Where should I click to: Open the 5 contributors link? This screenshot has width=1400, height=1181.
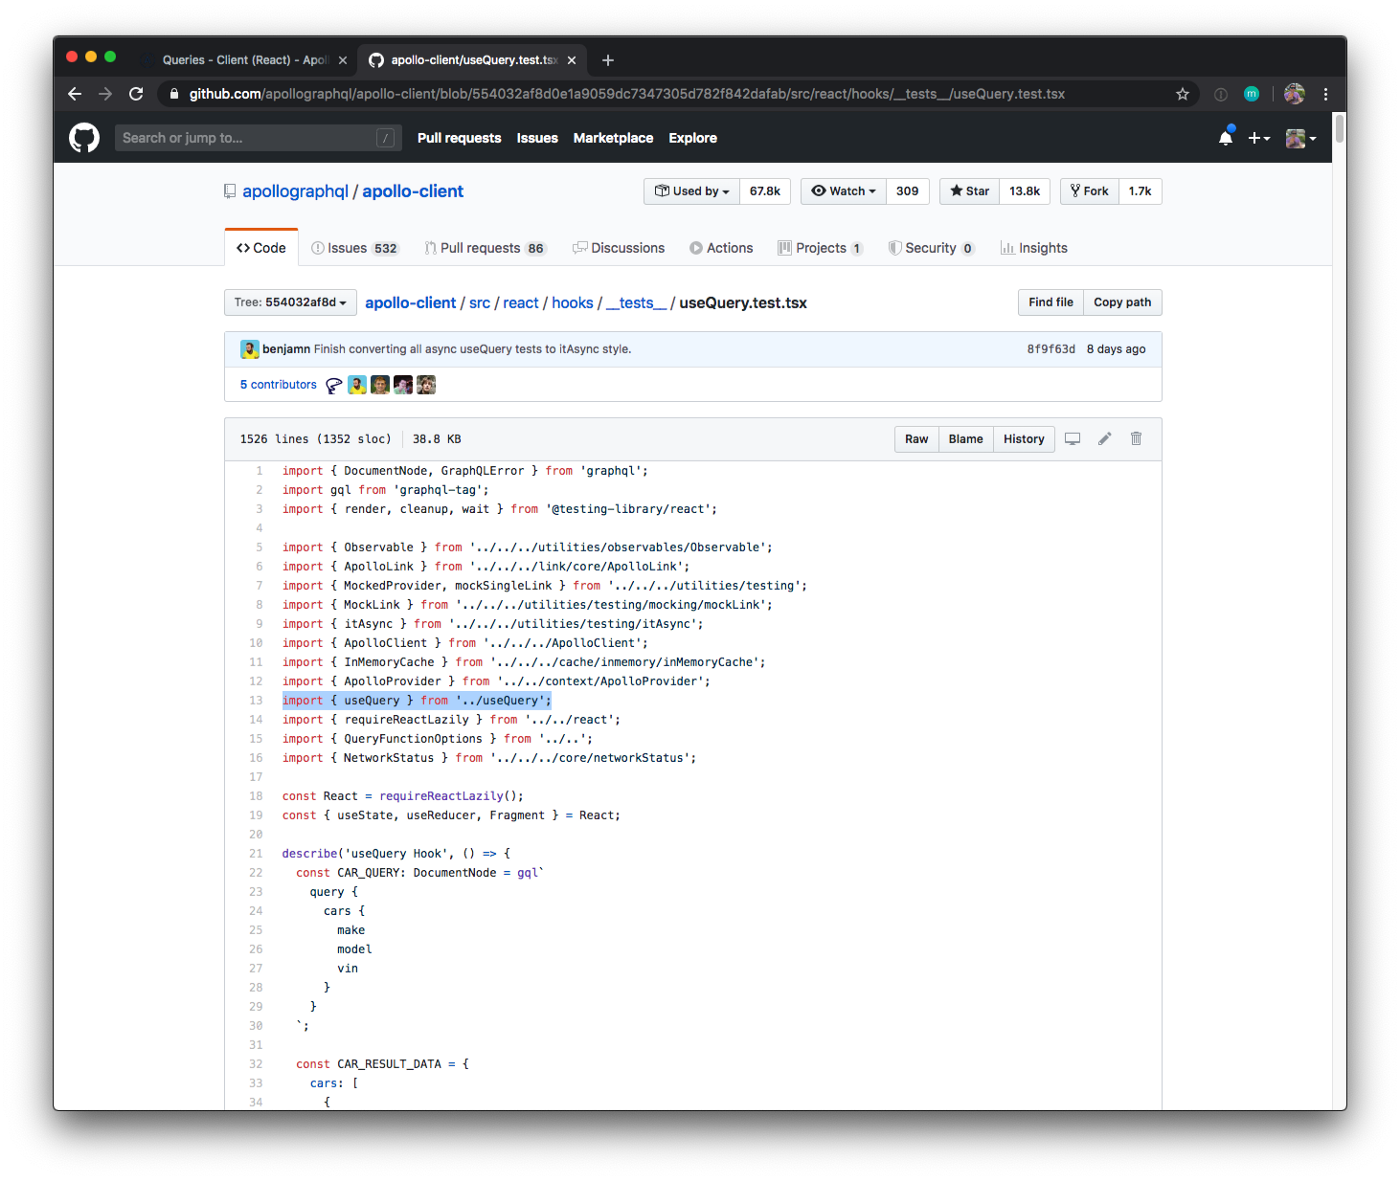click(278, 385)
